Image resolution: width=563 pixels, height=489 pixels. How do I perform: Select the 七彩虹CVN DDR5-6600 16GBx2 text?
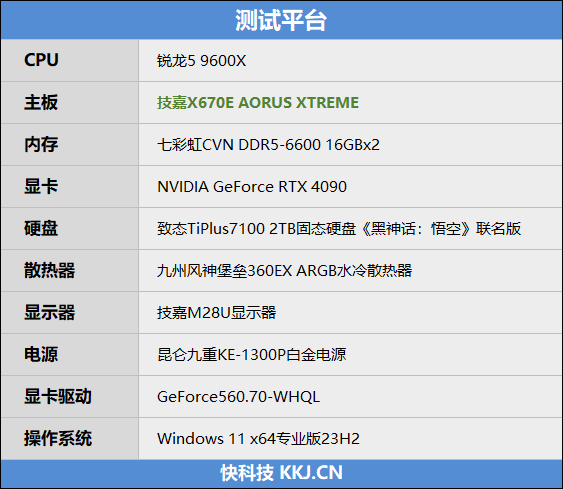click(268, 145)
